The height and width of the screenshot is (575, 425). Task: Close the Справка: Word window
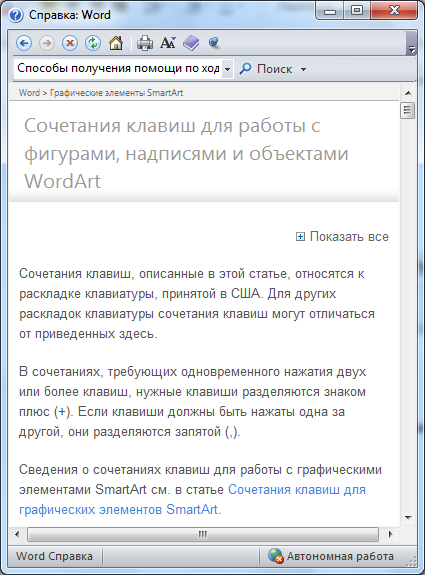(394, 10)
